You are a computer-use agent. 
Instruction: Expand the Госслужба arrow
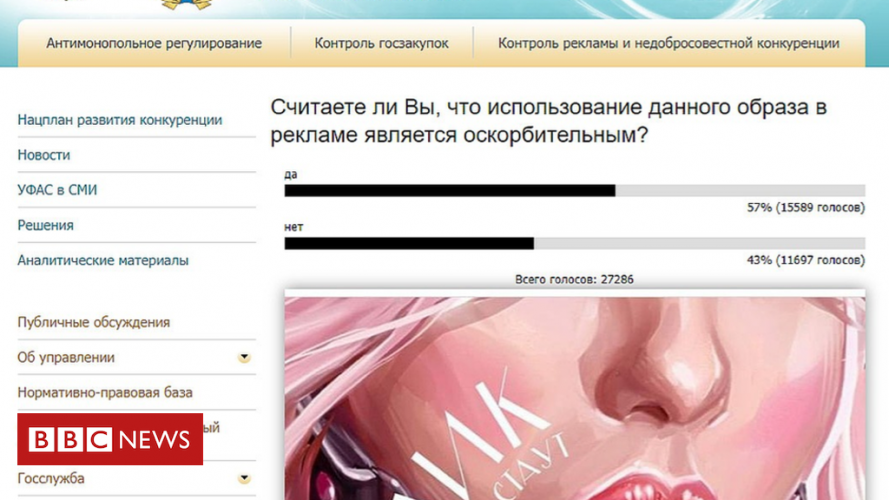coord(244,478)
